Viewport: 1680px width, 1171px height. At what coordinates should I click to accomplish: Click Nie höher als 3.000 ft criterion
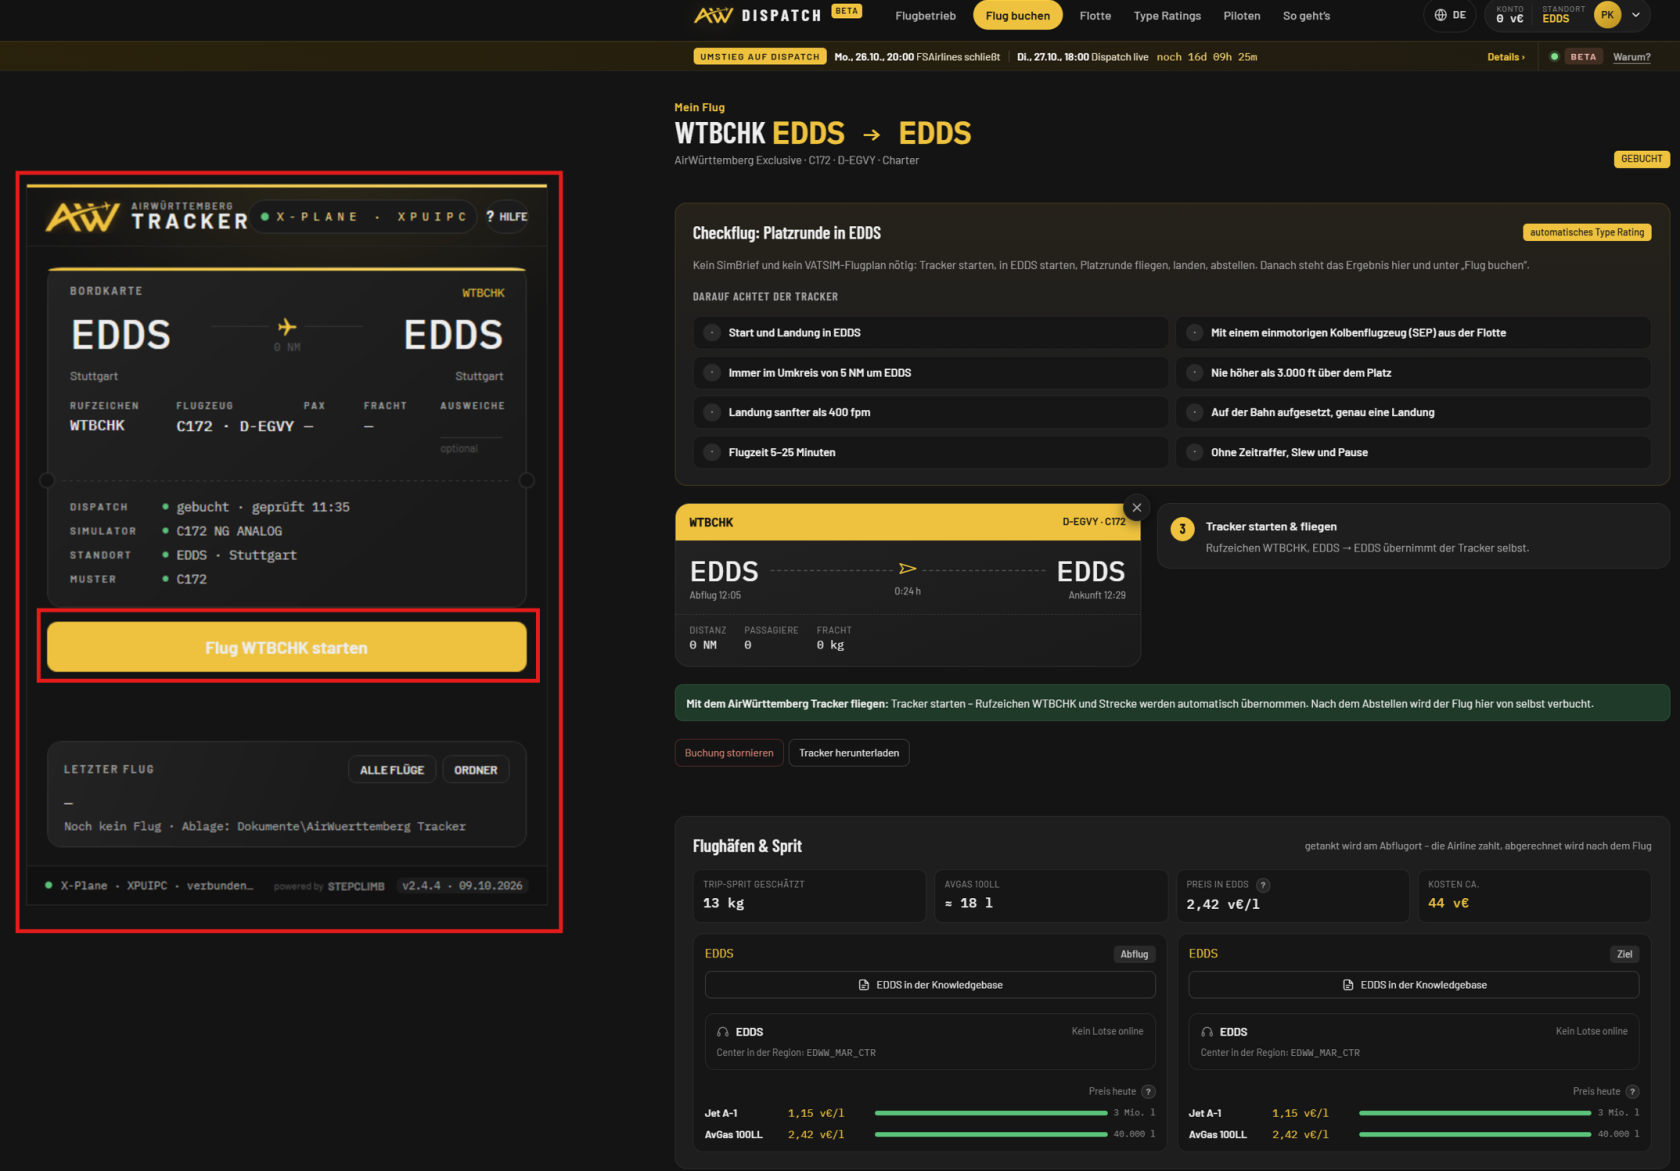[x=1413, y=373]
